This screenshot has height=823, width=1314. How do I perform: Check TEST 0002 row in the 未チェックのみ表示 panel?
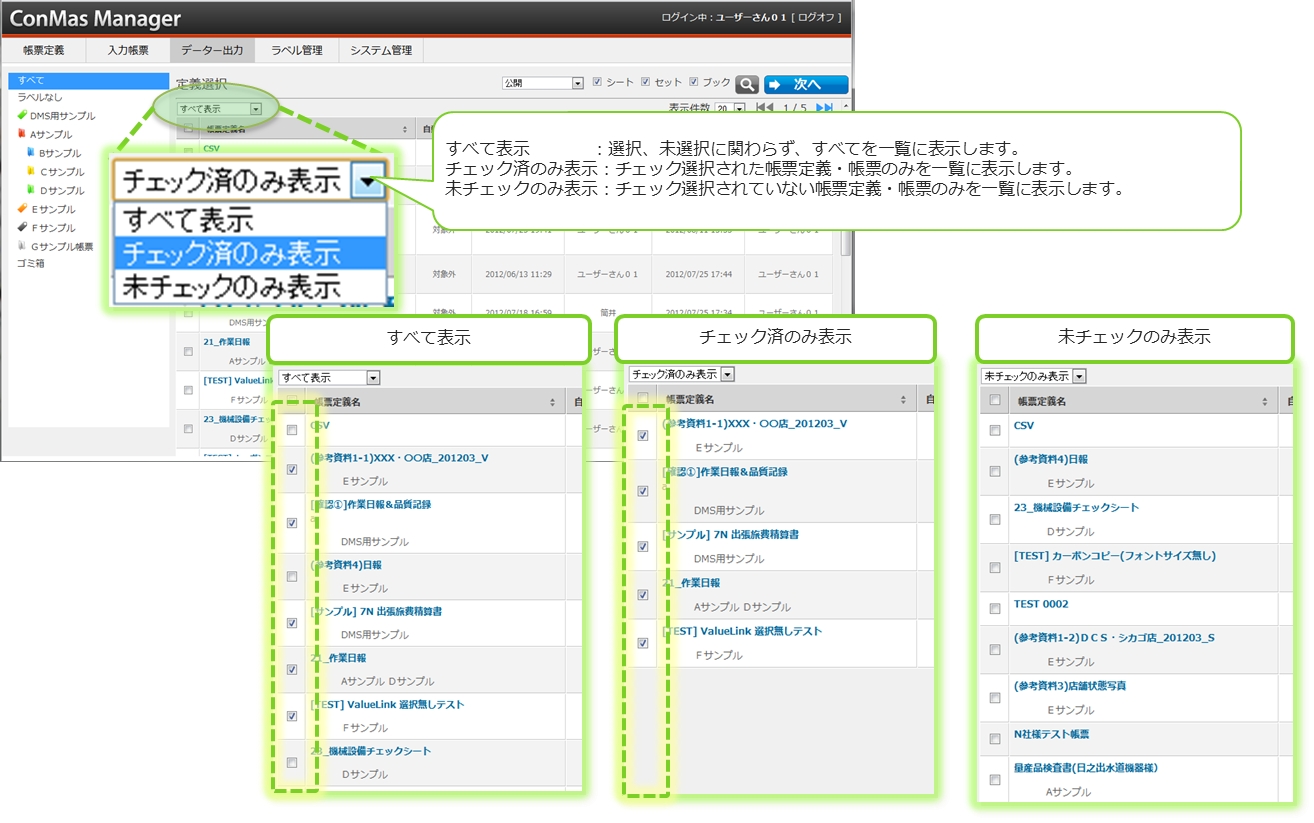pyautogui.click(x=995, y=608)
